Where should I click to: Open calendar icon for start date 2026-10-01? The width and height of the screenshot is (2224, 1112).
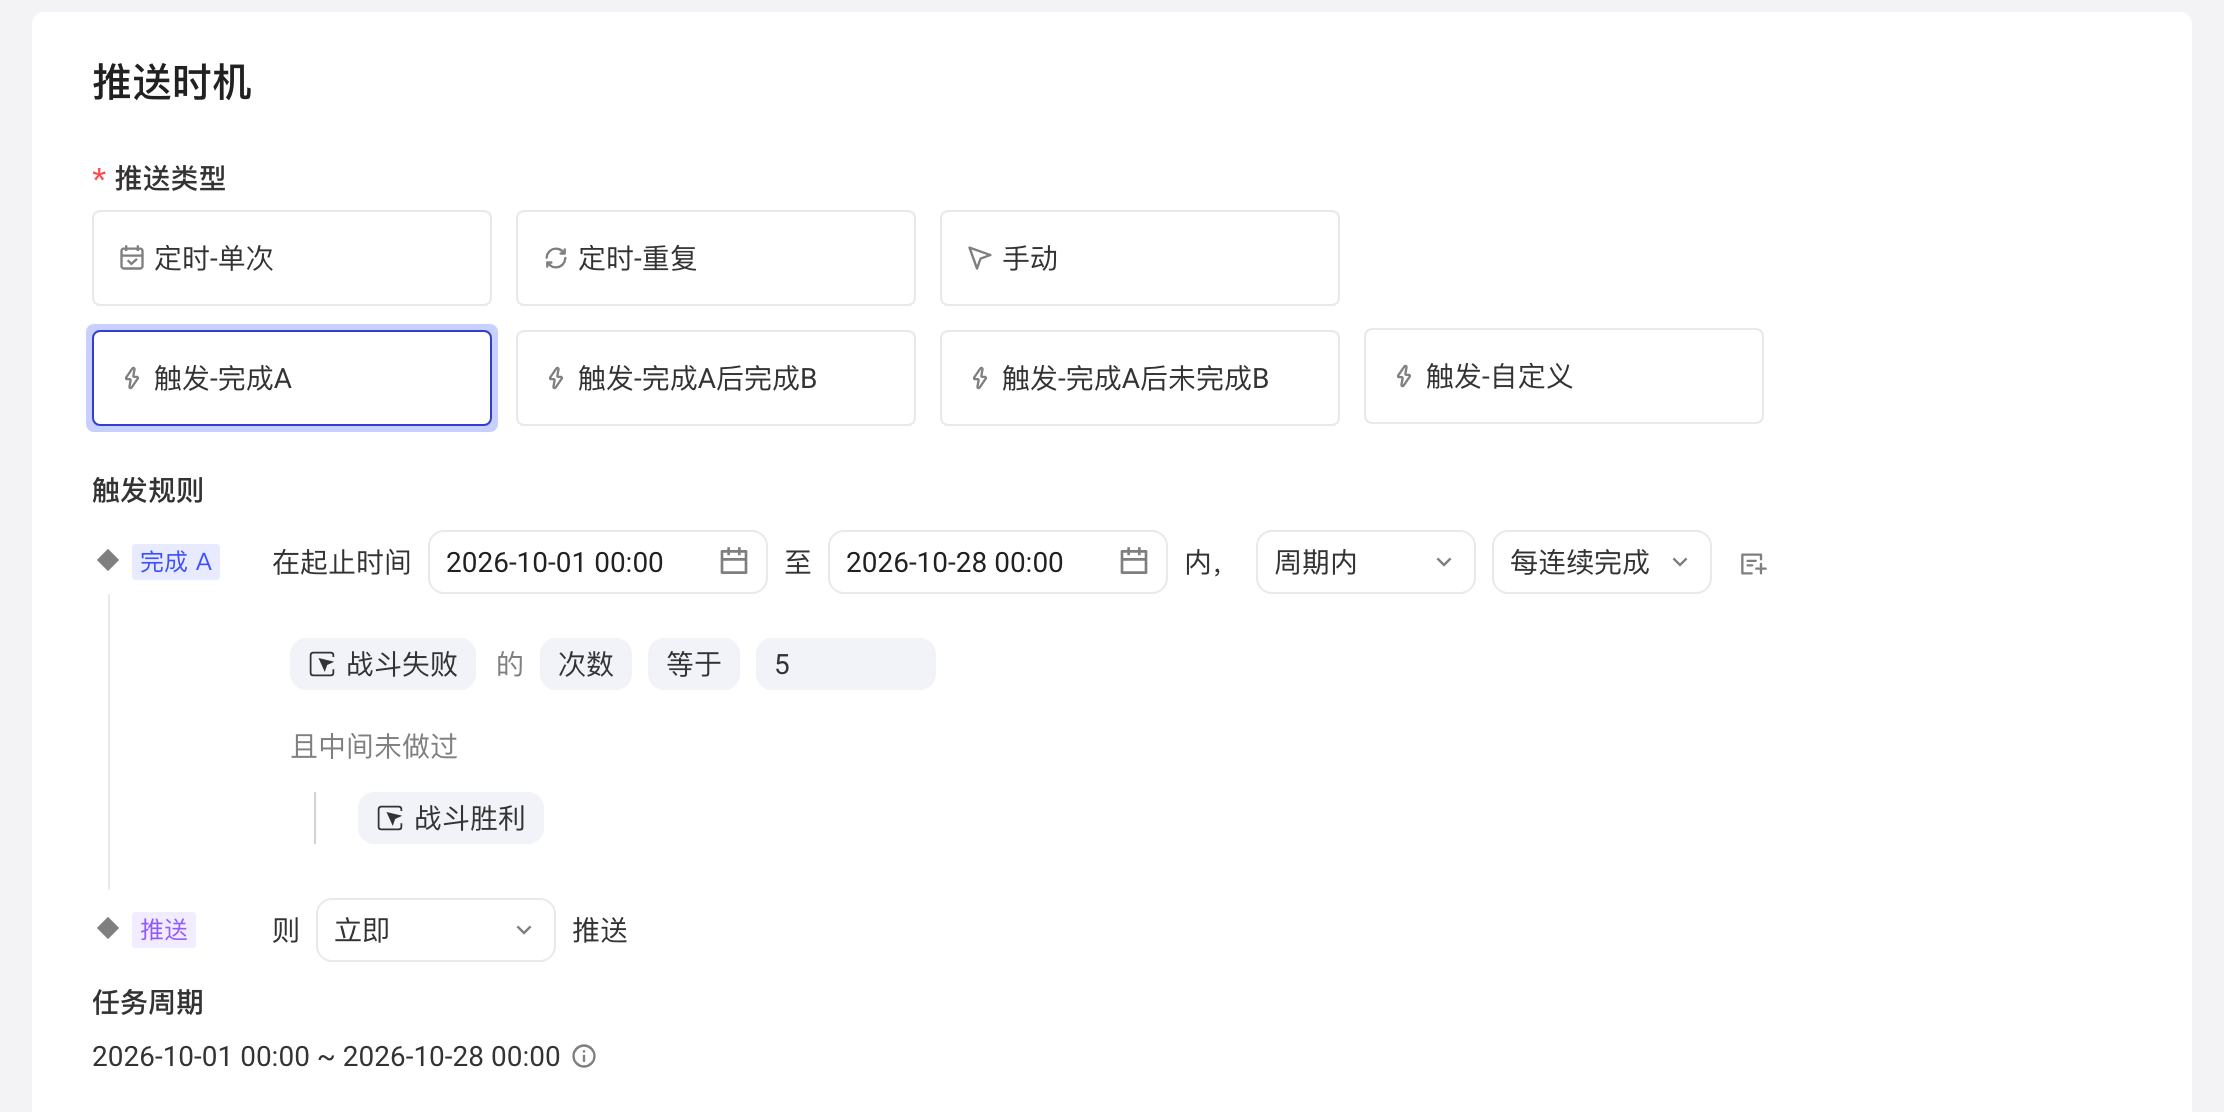tap(734, 561)
